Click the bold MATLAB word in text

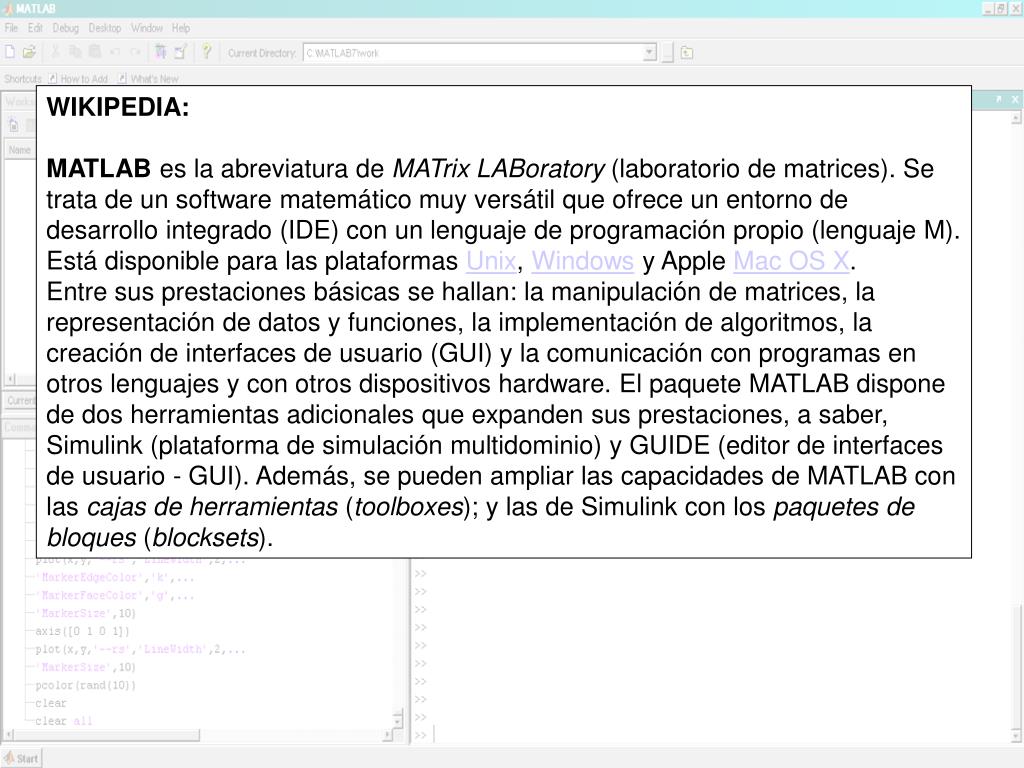[x=99, y=168]
